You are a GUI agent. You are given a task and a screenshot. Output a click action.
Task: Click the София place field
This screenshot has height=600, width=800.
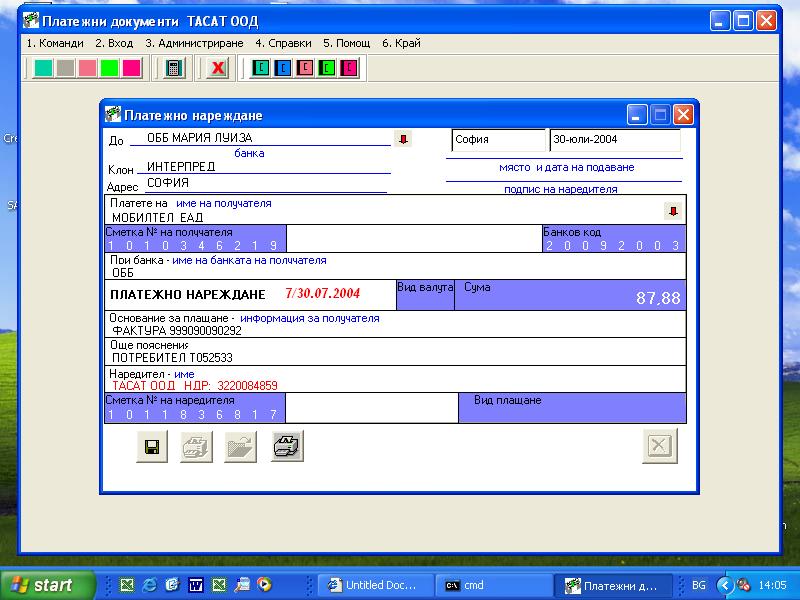tap(498, 140)
